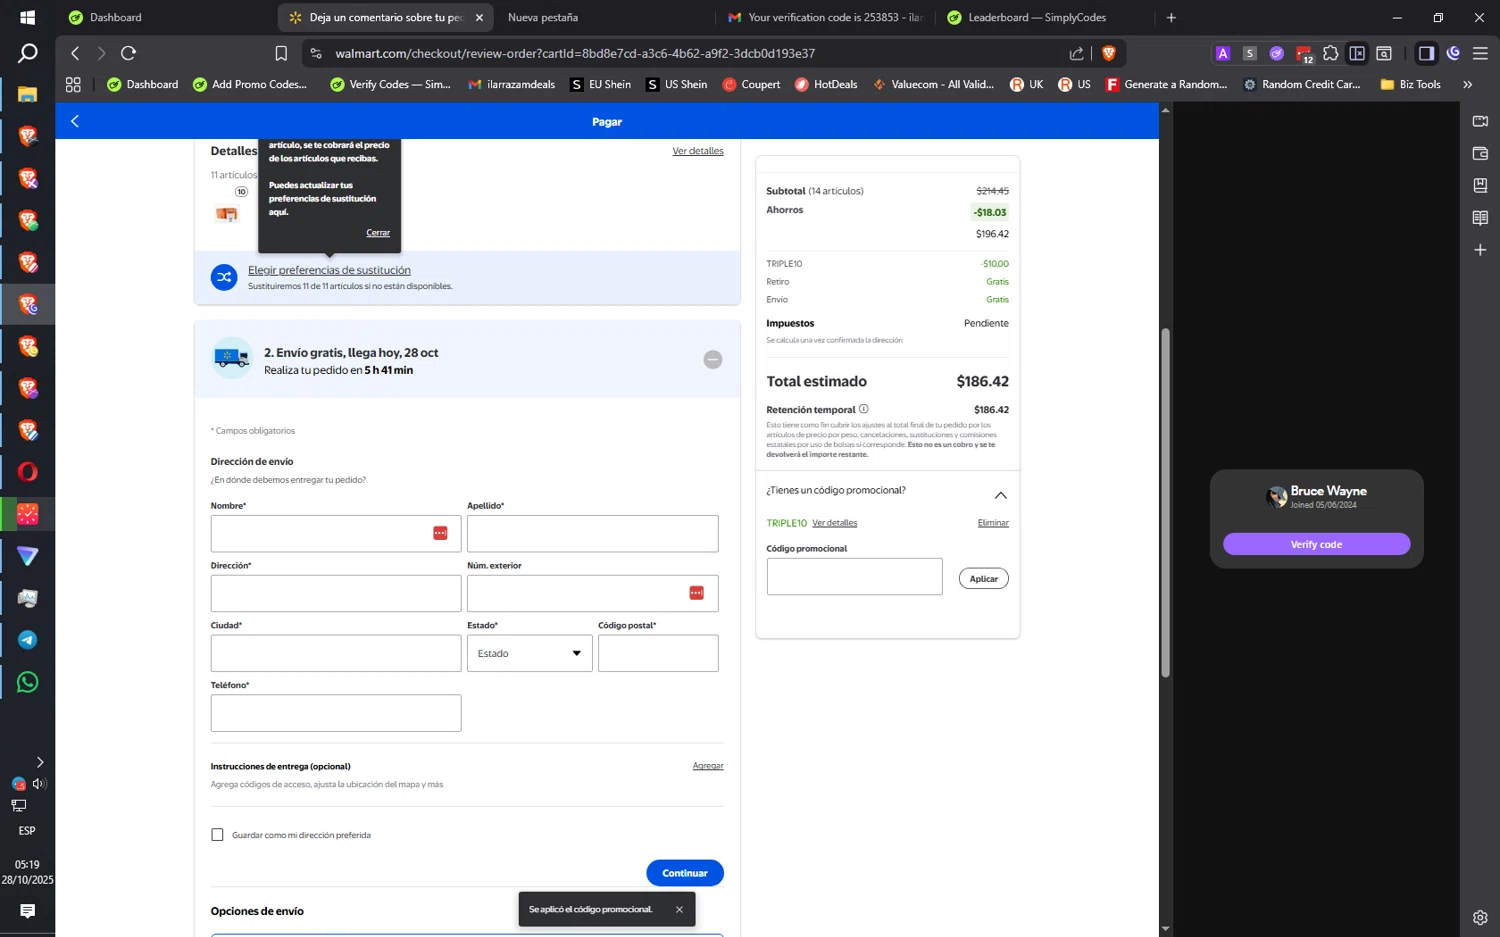Dismiss the promo code applied toast
Screen dimensions: 1500x937
pos(679,909)
